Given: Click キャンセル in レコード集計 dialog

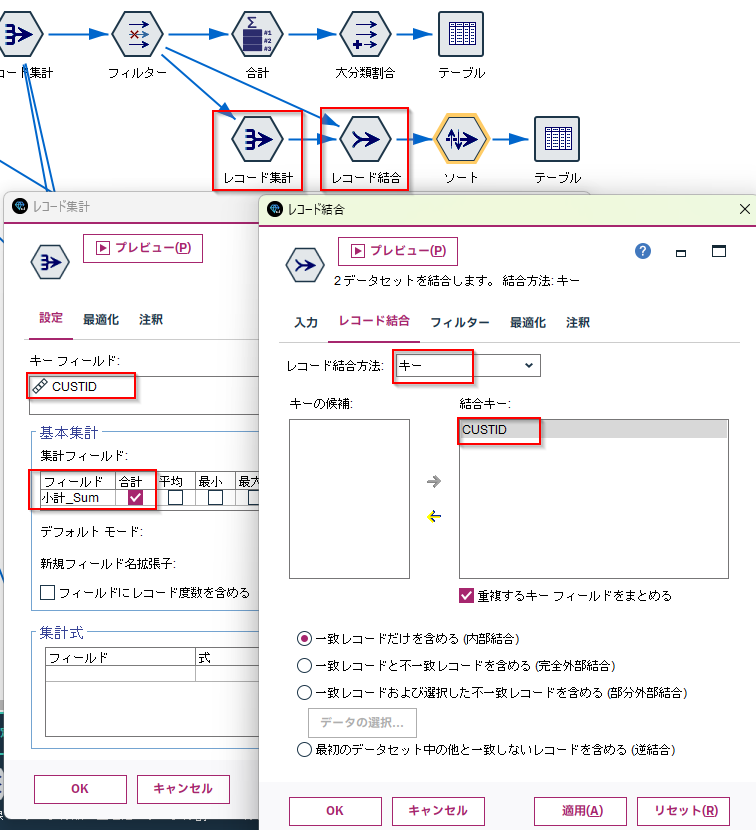Looking at the screenshot, I should (183, 789).
